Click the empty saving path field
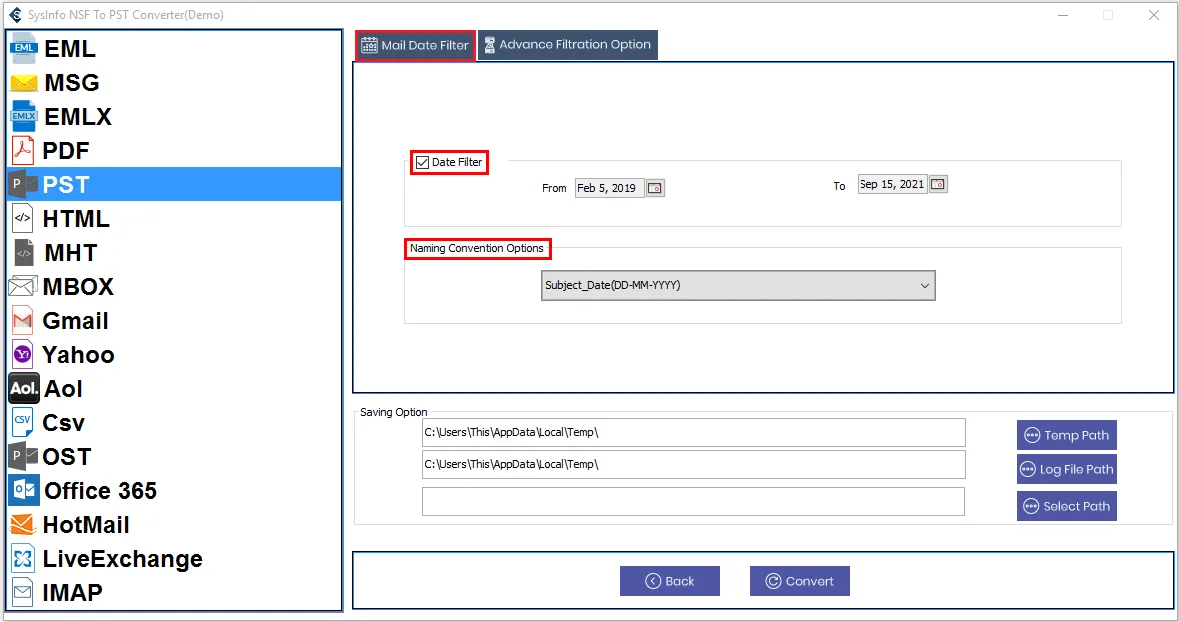Screen dimensions: 1179x622 coord(693,502)
